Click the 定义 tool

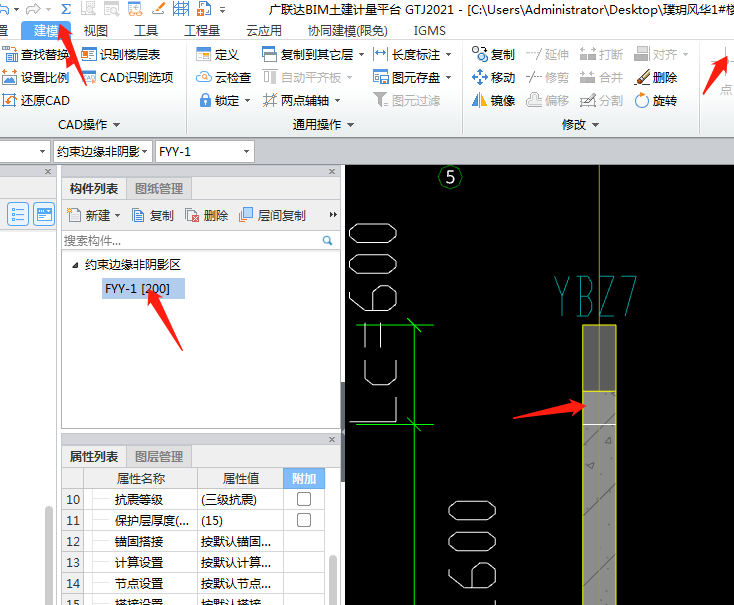coord(218,55)
